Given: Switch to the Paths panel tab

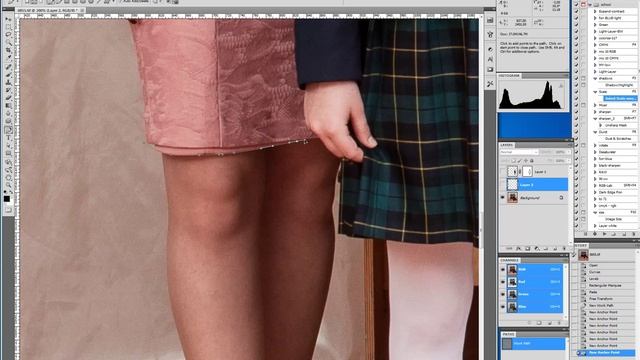Looking at the screenshot, I should 508,334.
